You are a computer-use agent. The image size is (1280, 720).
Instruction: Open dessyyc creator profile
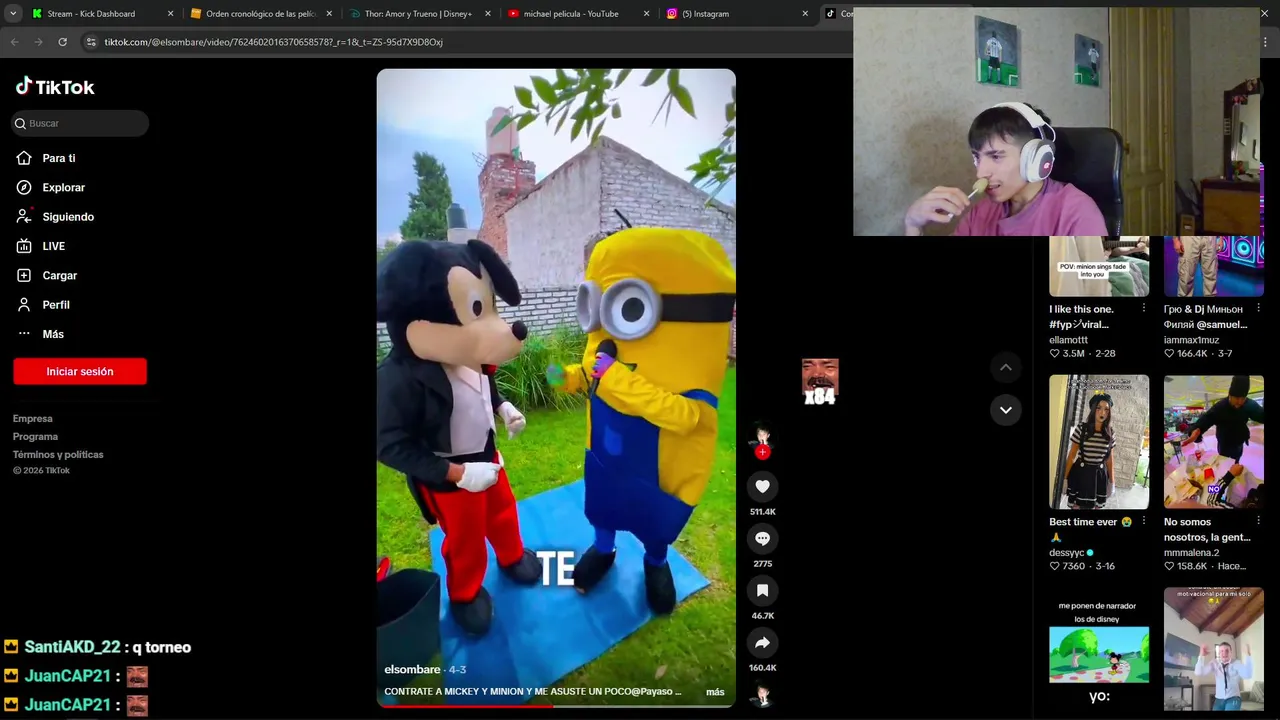1067,553
